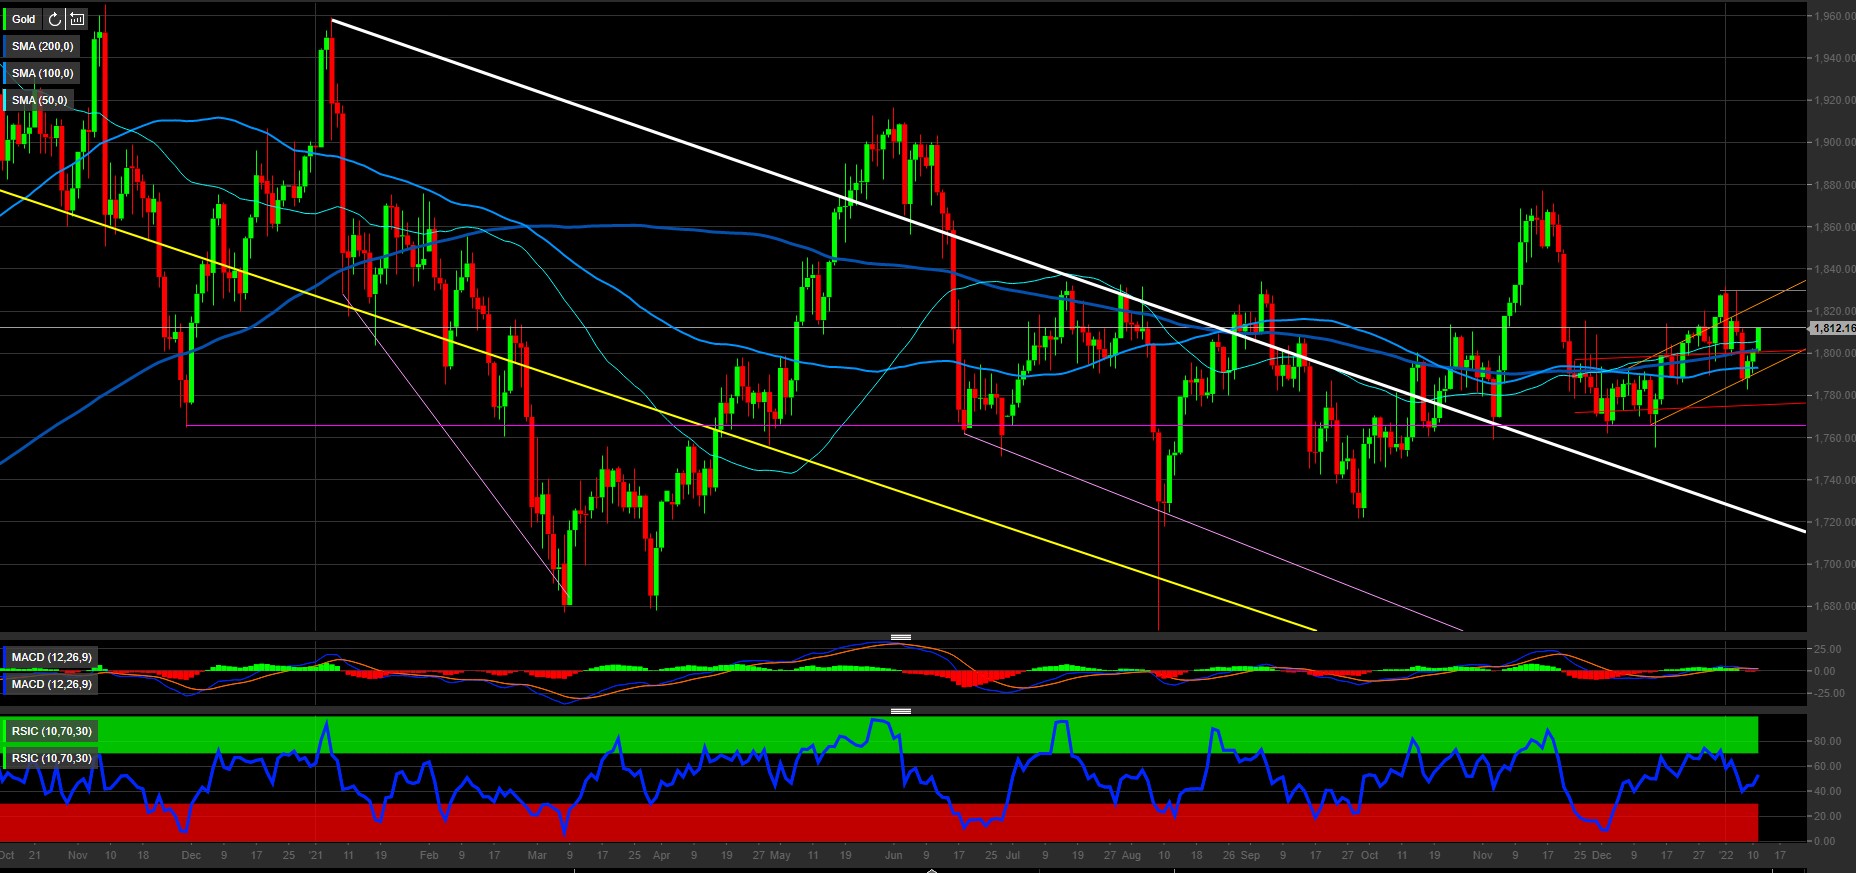Select the lower RSIC (10,70,30) label
The image size is (1856, 873).
[x=51, y=758]
